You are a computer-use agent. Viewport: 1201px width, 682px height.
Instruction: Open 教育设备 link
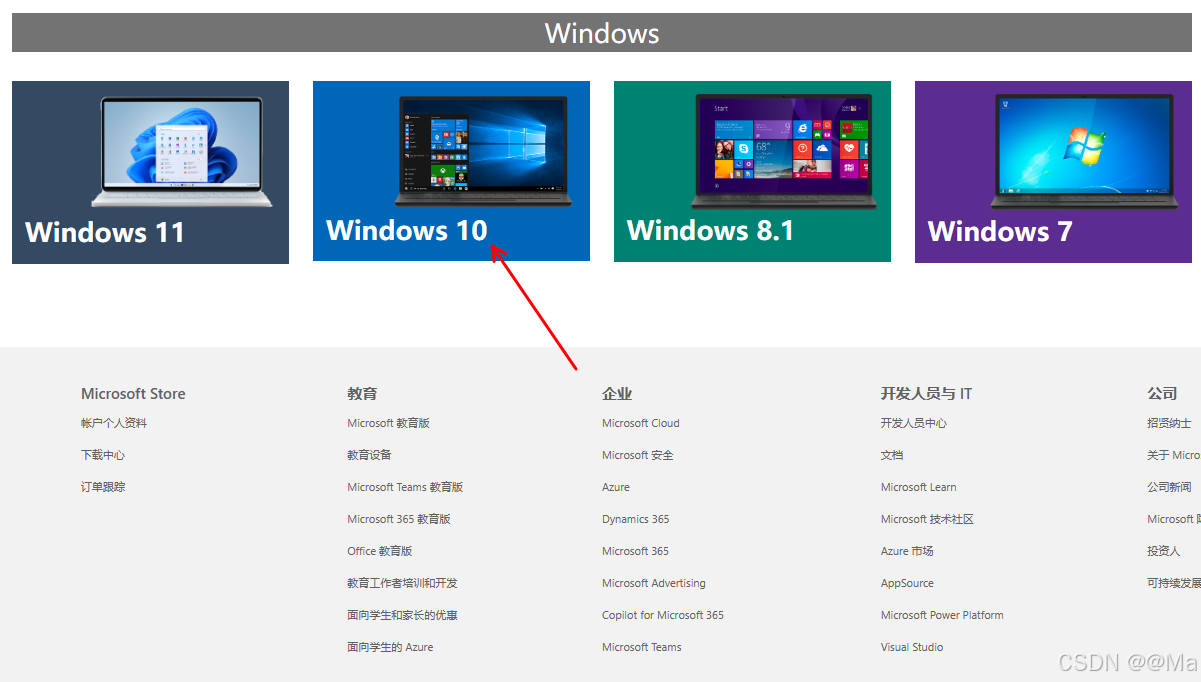click(369, 455)
